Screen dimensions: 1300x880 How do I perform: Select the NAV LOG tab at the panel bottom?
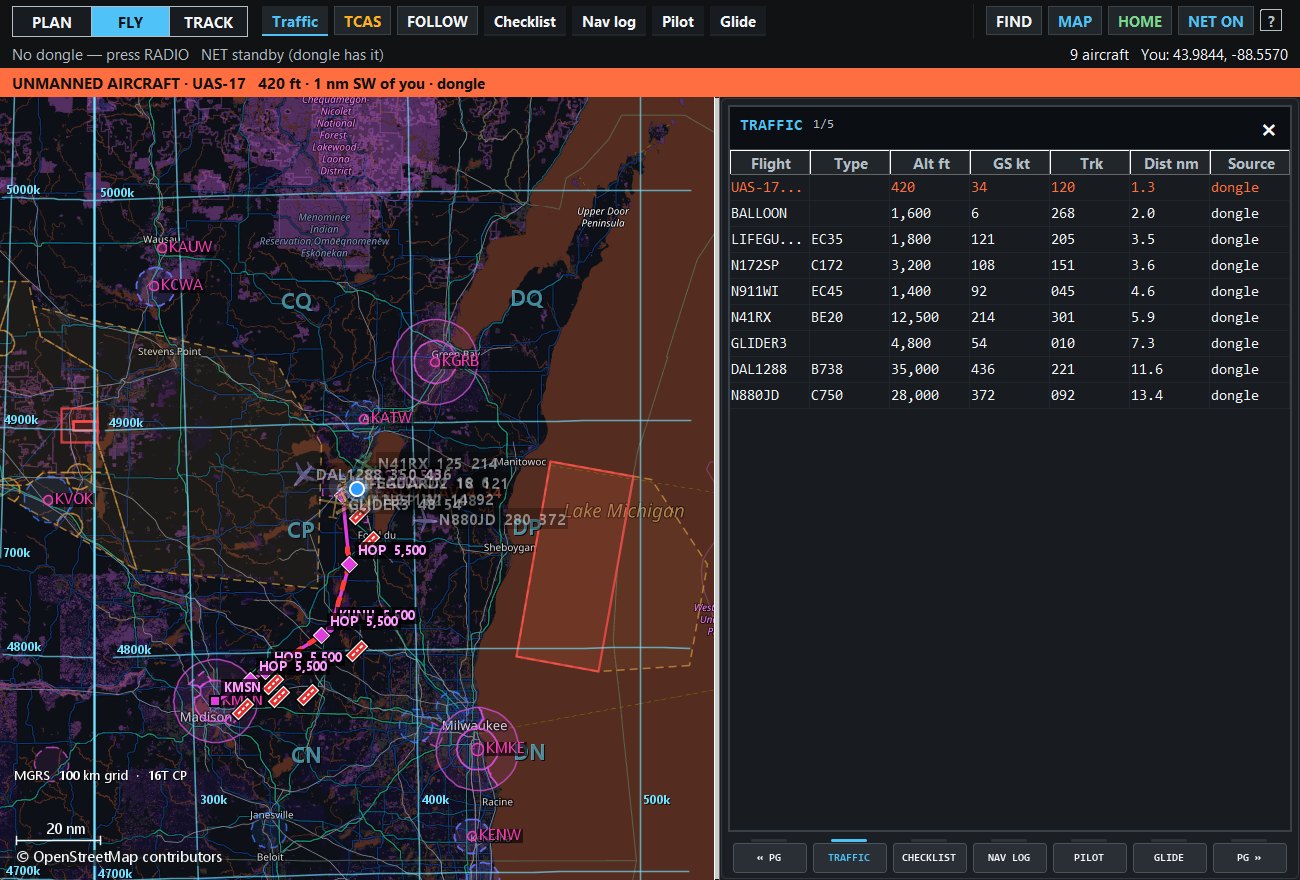pos(1008,858)
